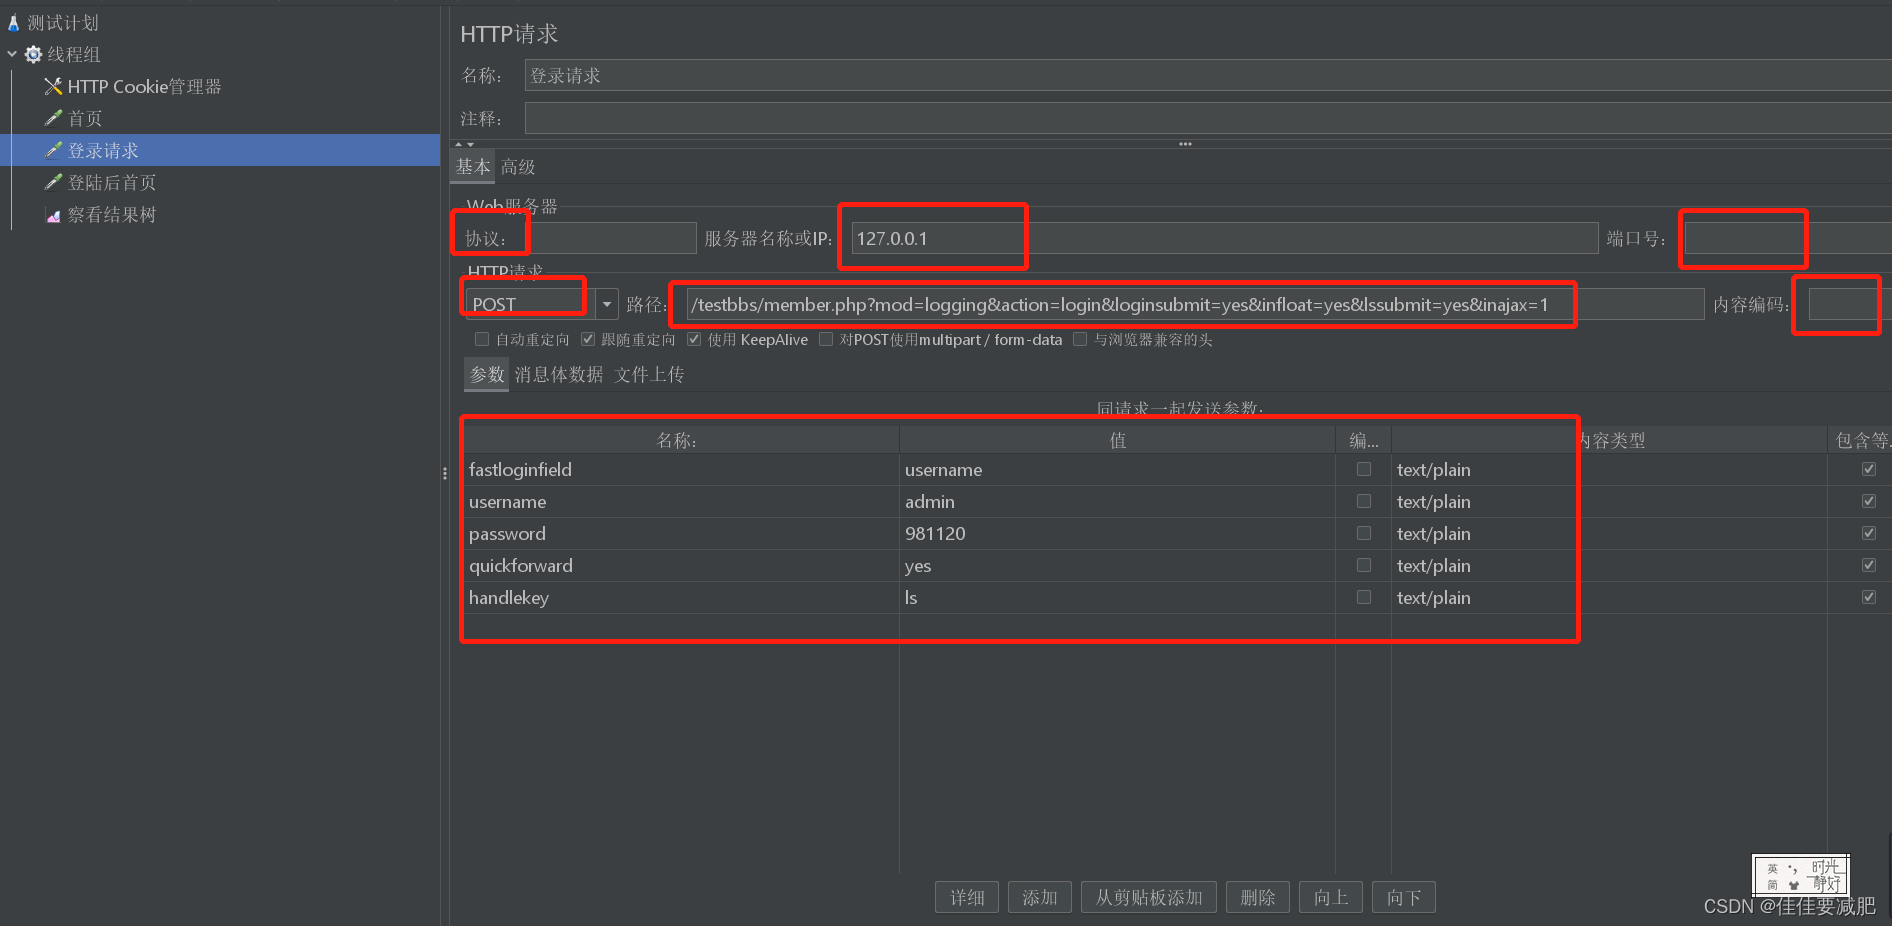The height and width of the screenshot is (926, 1892).
Task: Collapse the 线程组 tree node
Action: point(12,54)
